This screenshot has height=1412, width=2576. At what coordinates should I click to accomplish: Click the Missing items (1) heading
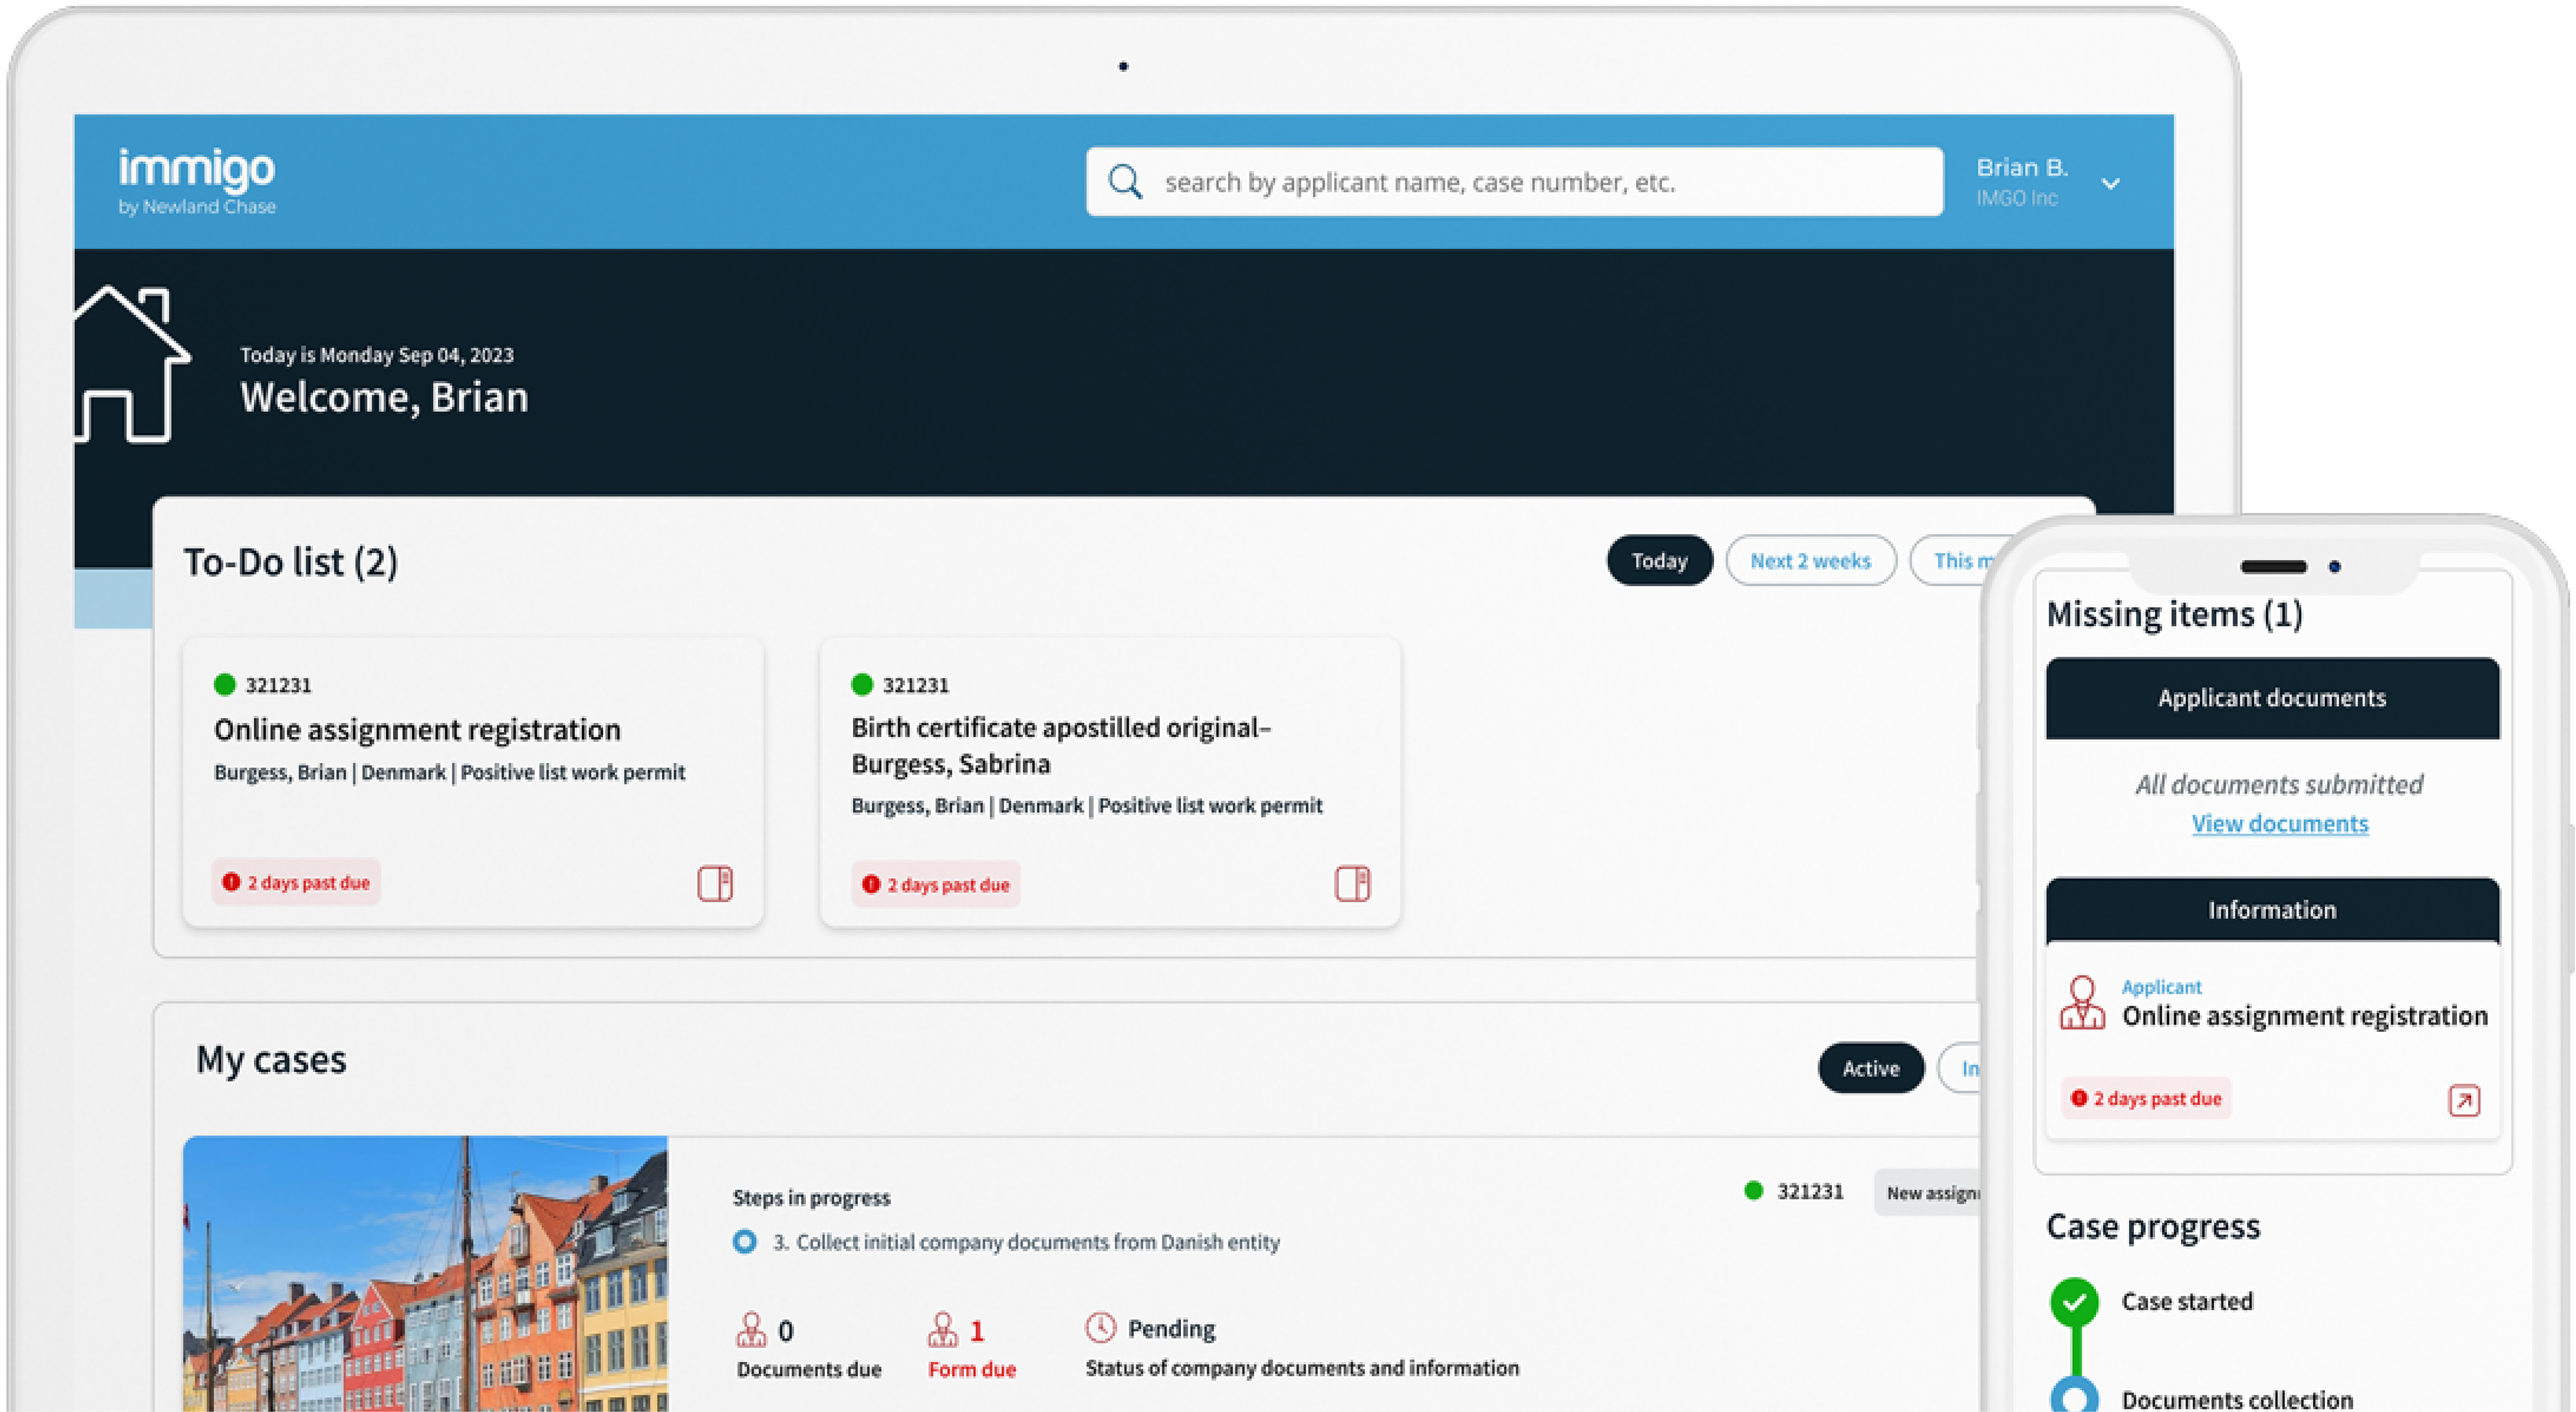pyautogui.click(x=2174, y=614)
